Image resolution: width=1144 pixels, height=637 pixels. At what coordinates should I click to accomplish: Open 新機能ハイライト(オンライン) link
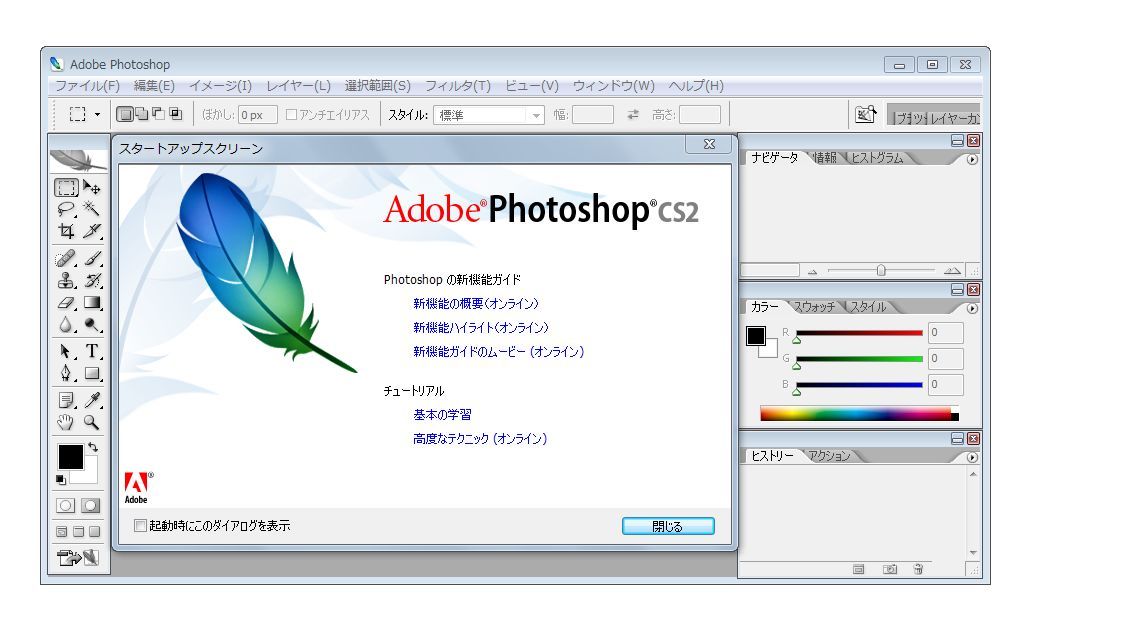click(x=481, y=328)
